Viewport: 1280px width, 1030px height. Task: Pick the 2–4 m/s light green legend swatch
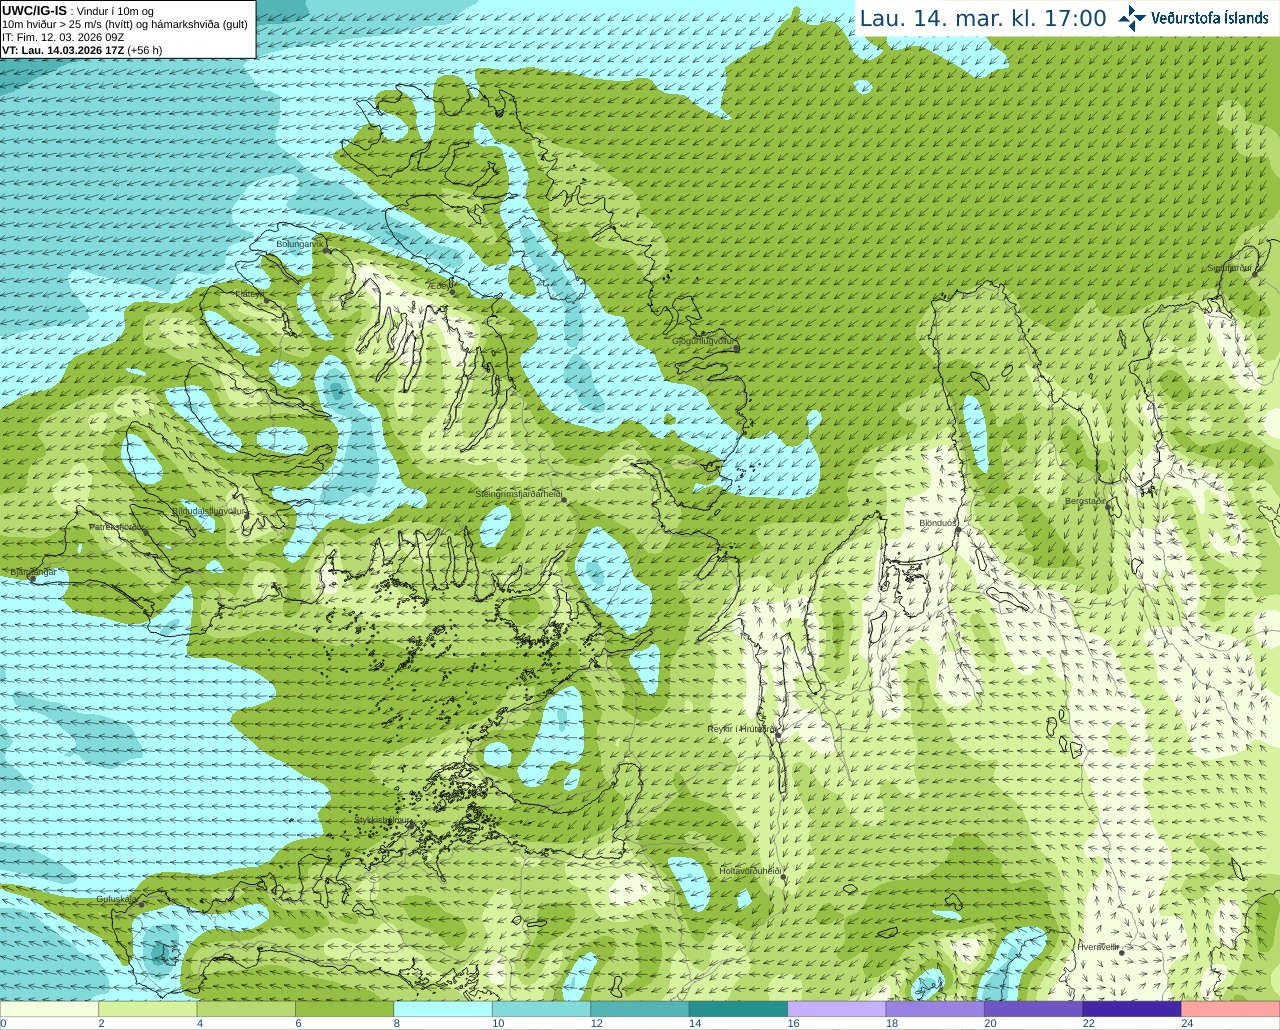[x=148, y=1008]
